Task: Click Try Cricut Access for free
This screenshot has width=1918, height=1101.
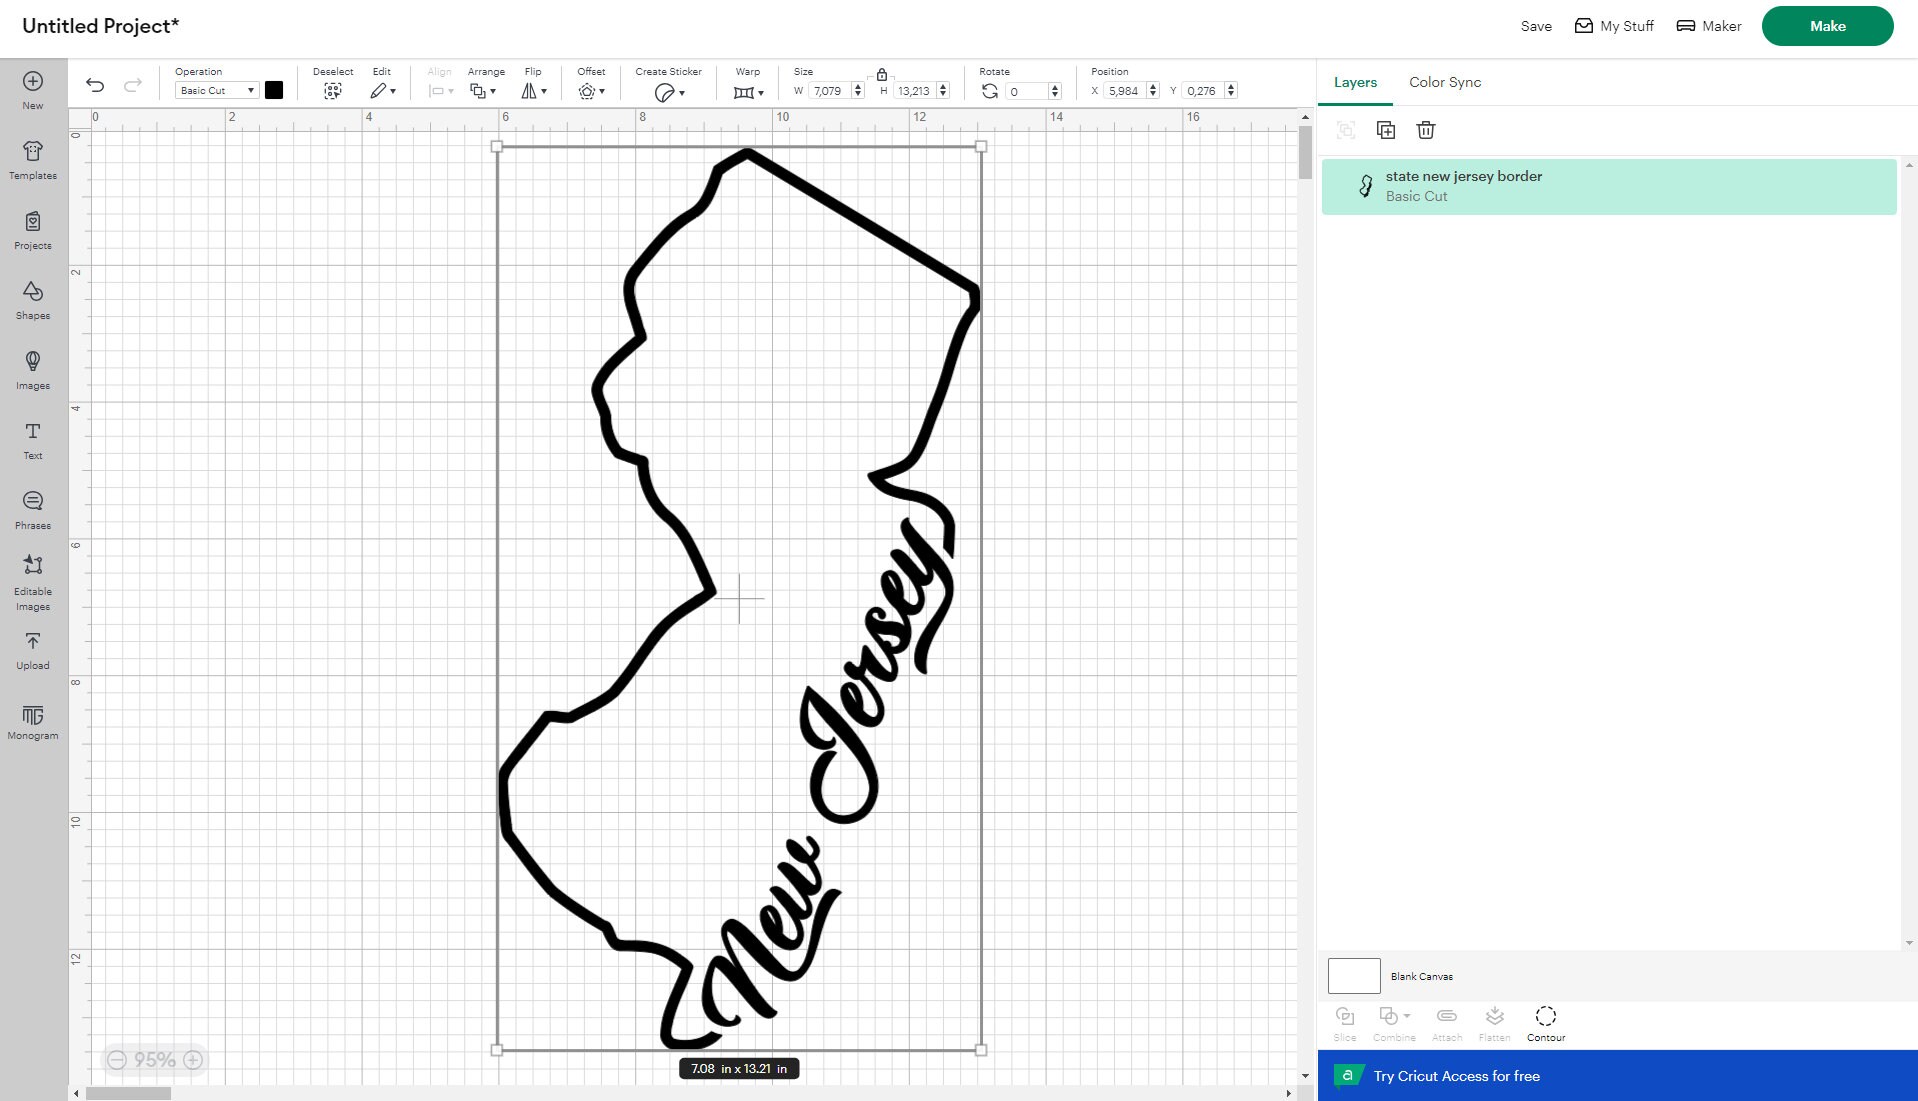Action: click(x=1455, y=1076)
